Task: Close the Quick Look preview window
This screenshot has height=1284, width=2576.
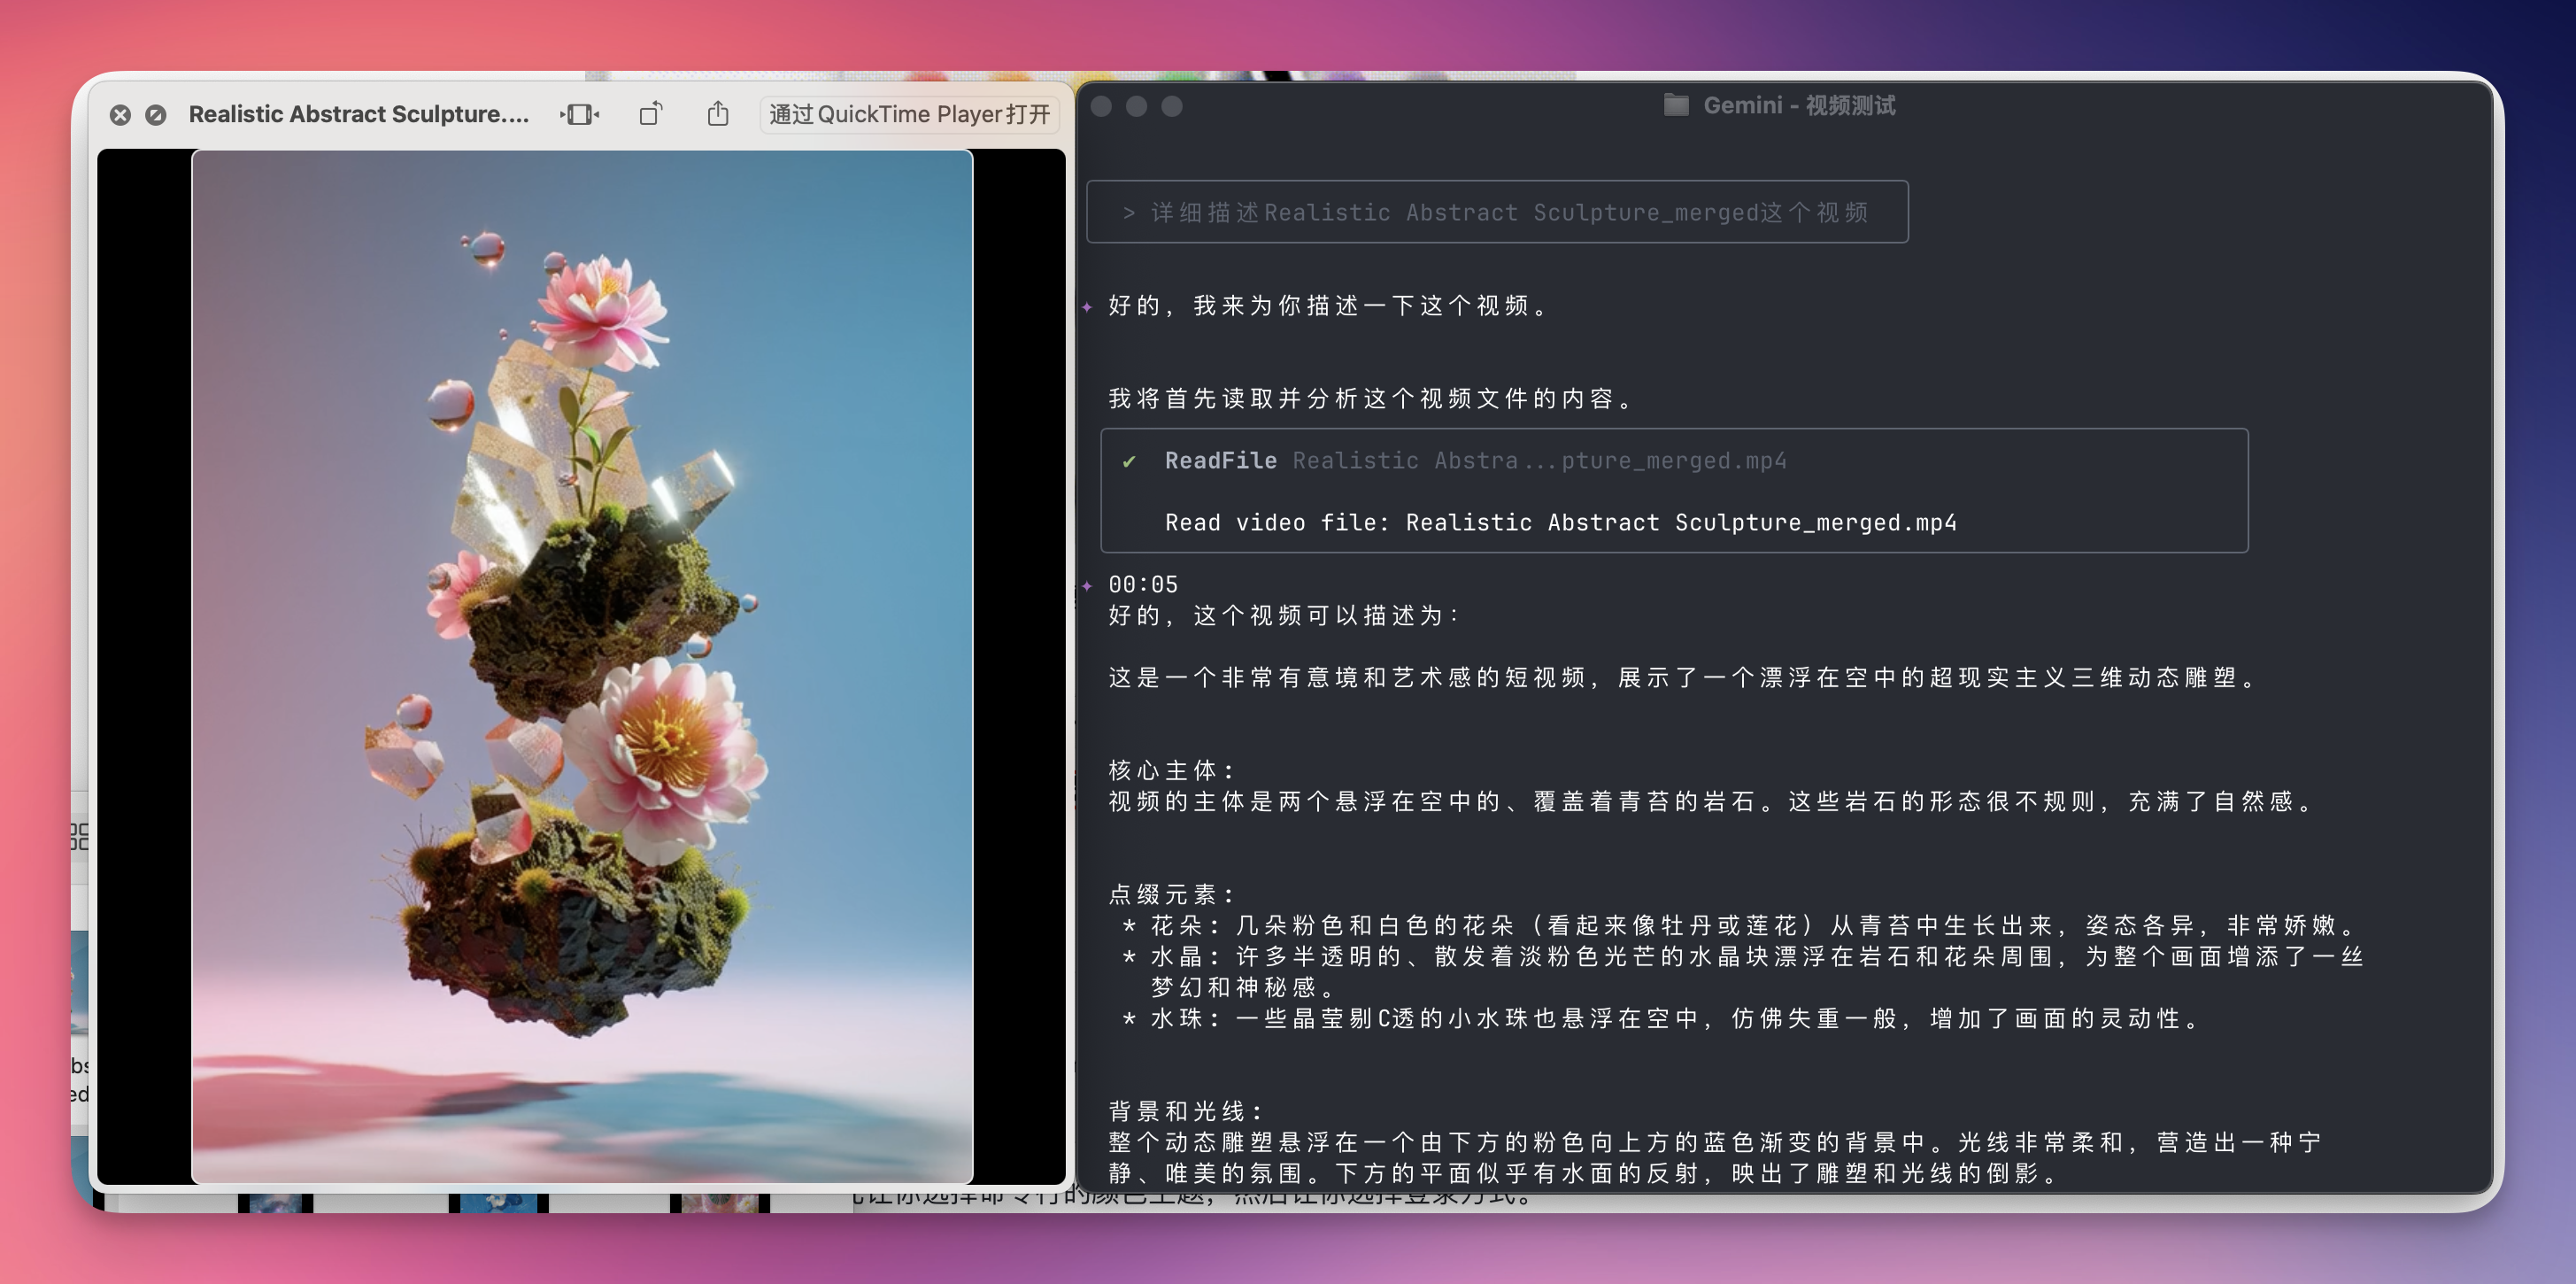Action: 120,115
